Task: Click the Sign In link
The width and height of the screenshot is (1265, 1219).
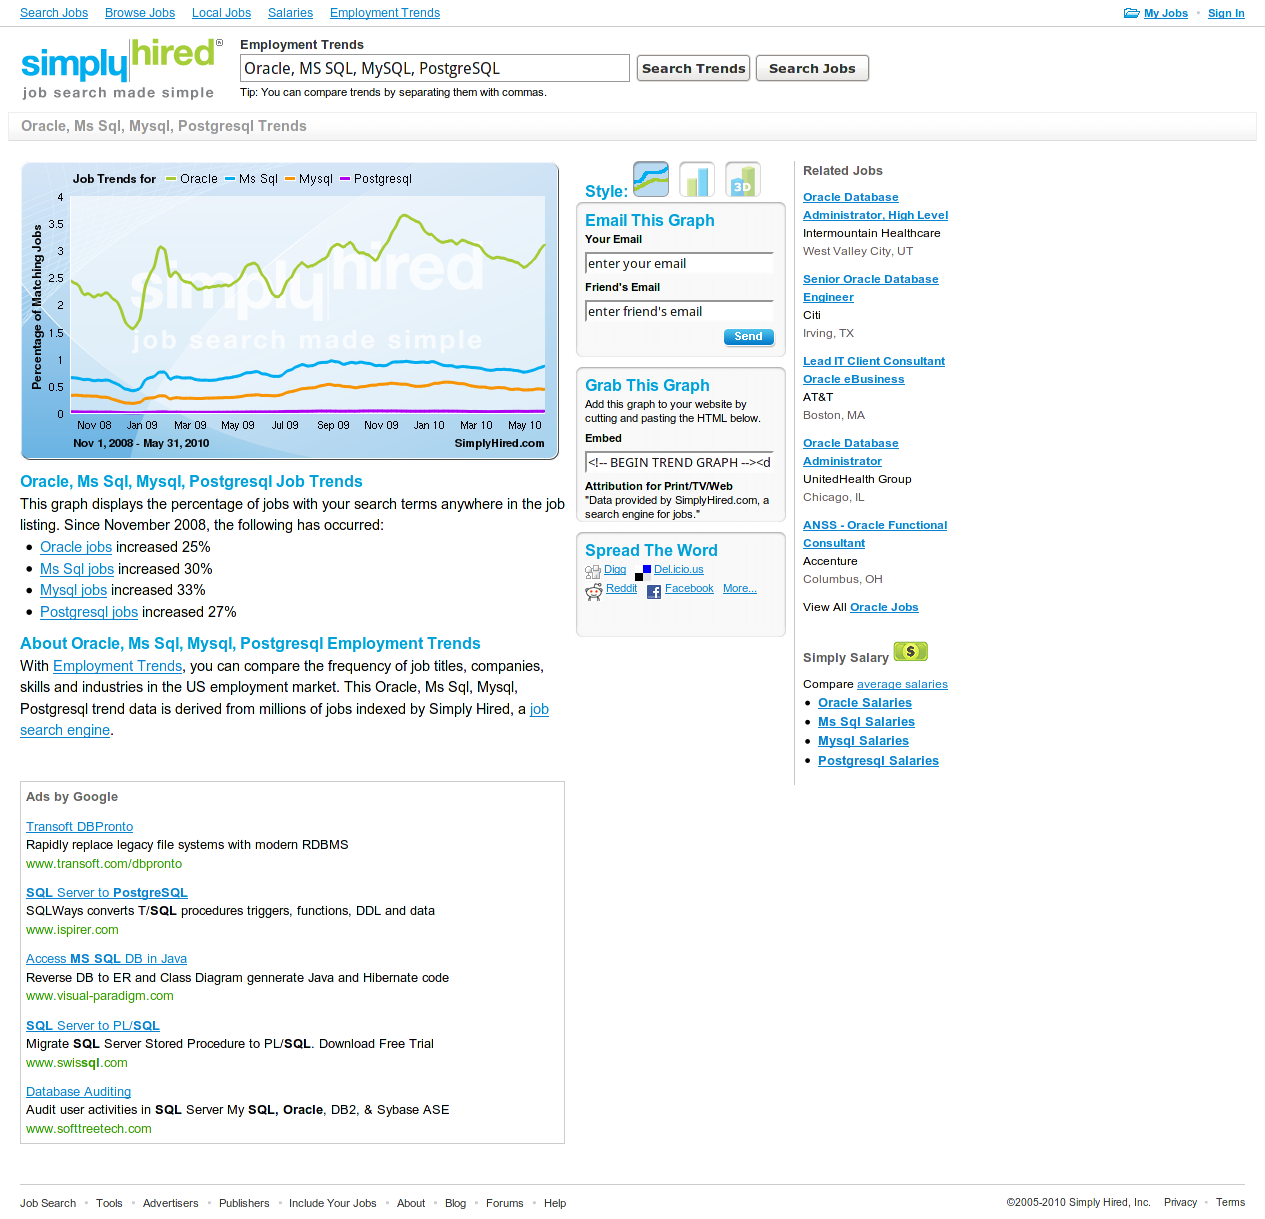Action: pyautogui.click(x=1226, y=13)
